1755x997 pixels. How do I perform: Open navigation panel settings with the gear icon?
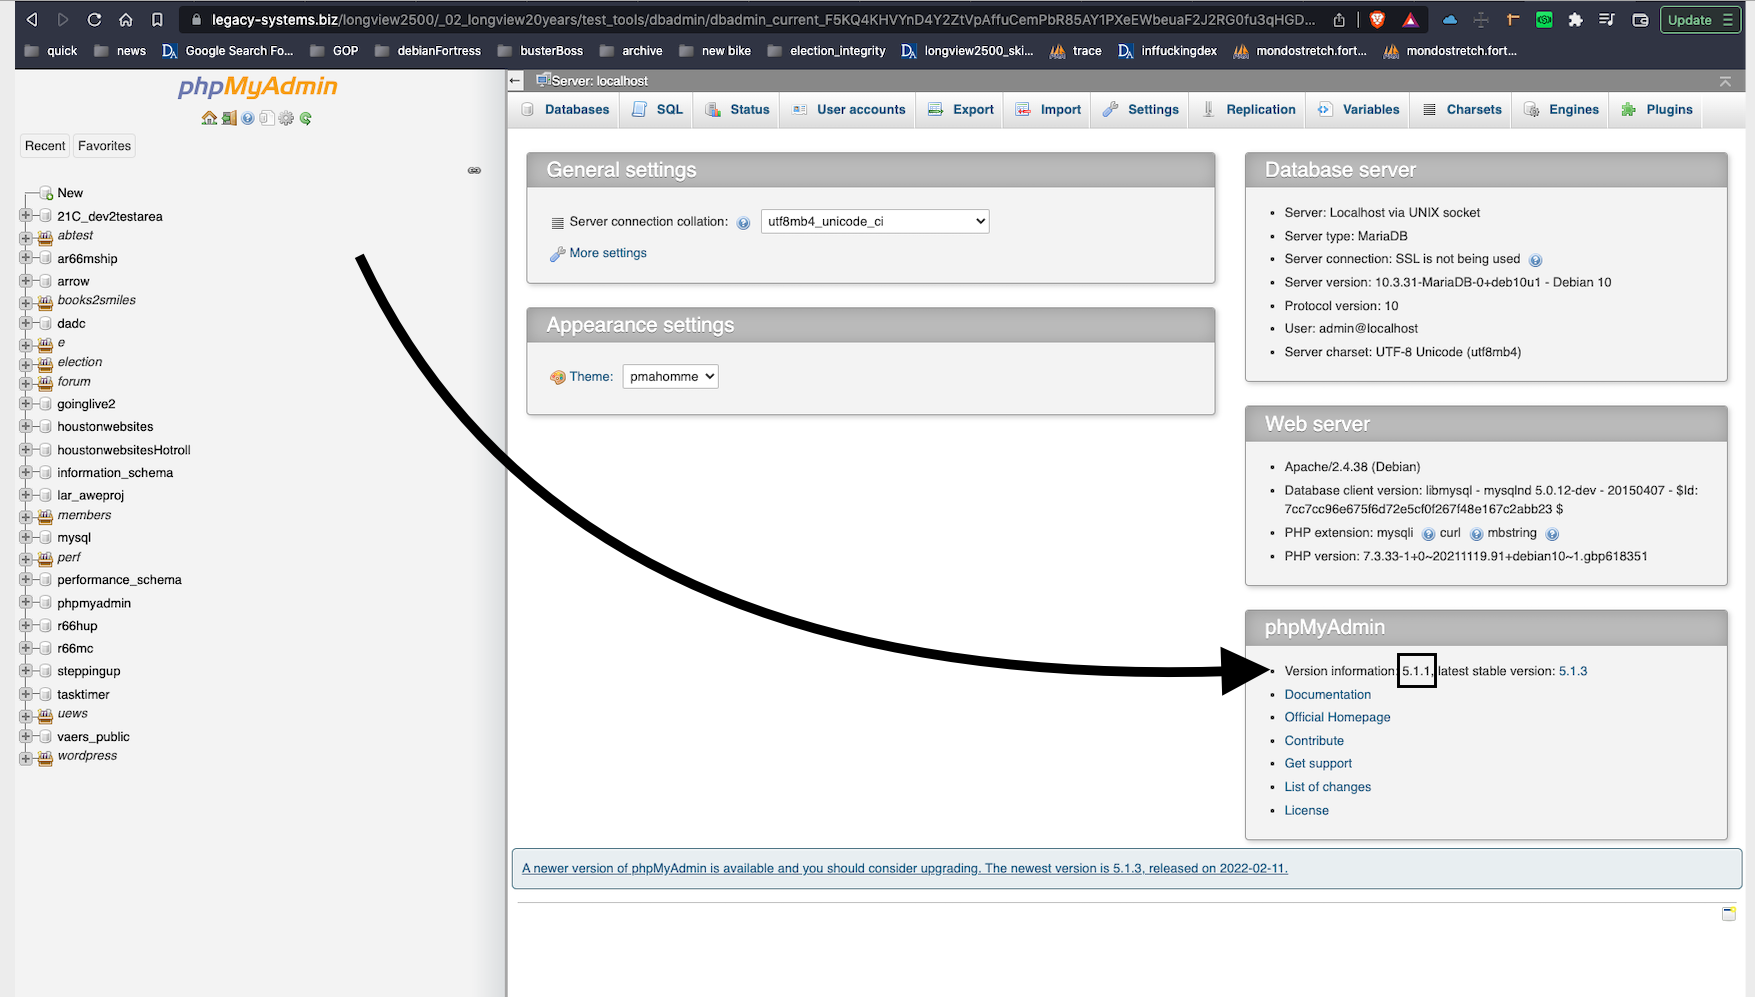[286, 117]
